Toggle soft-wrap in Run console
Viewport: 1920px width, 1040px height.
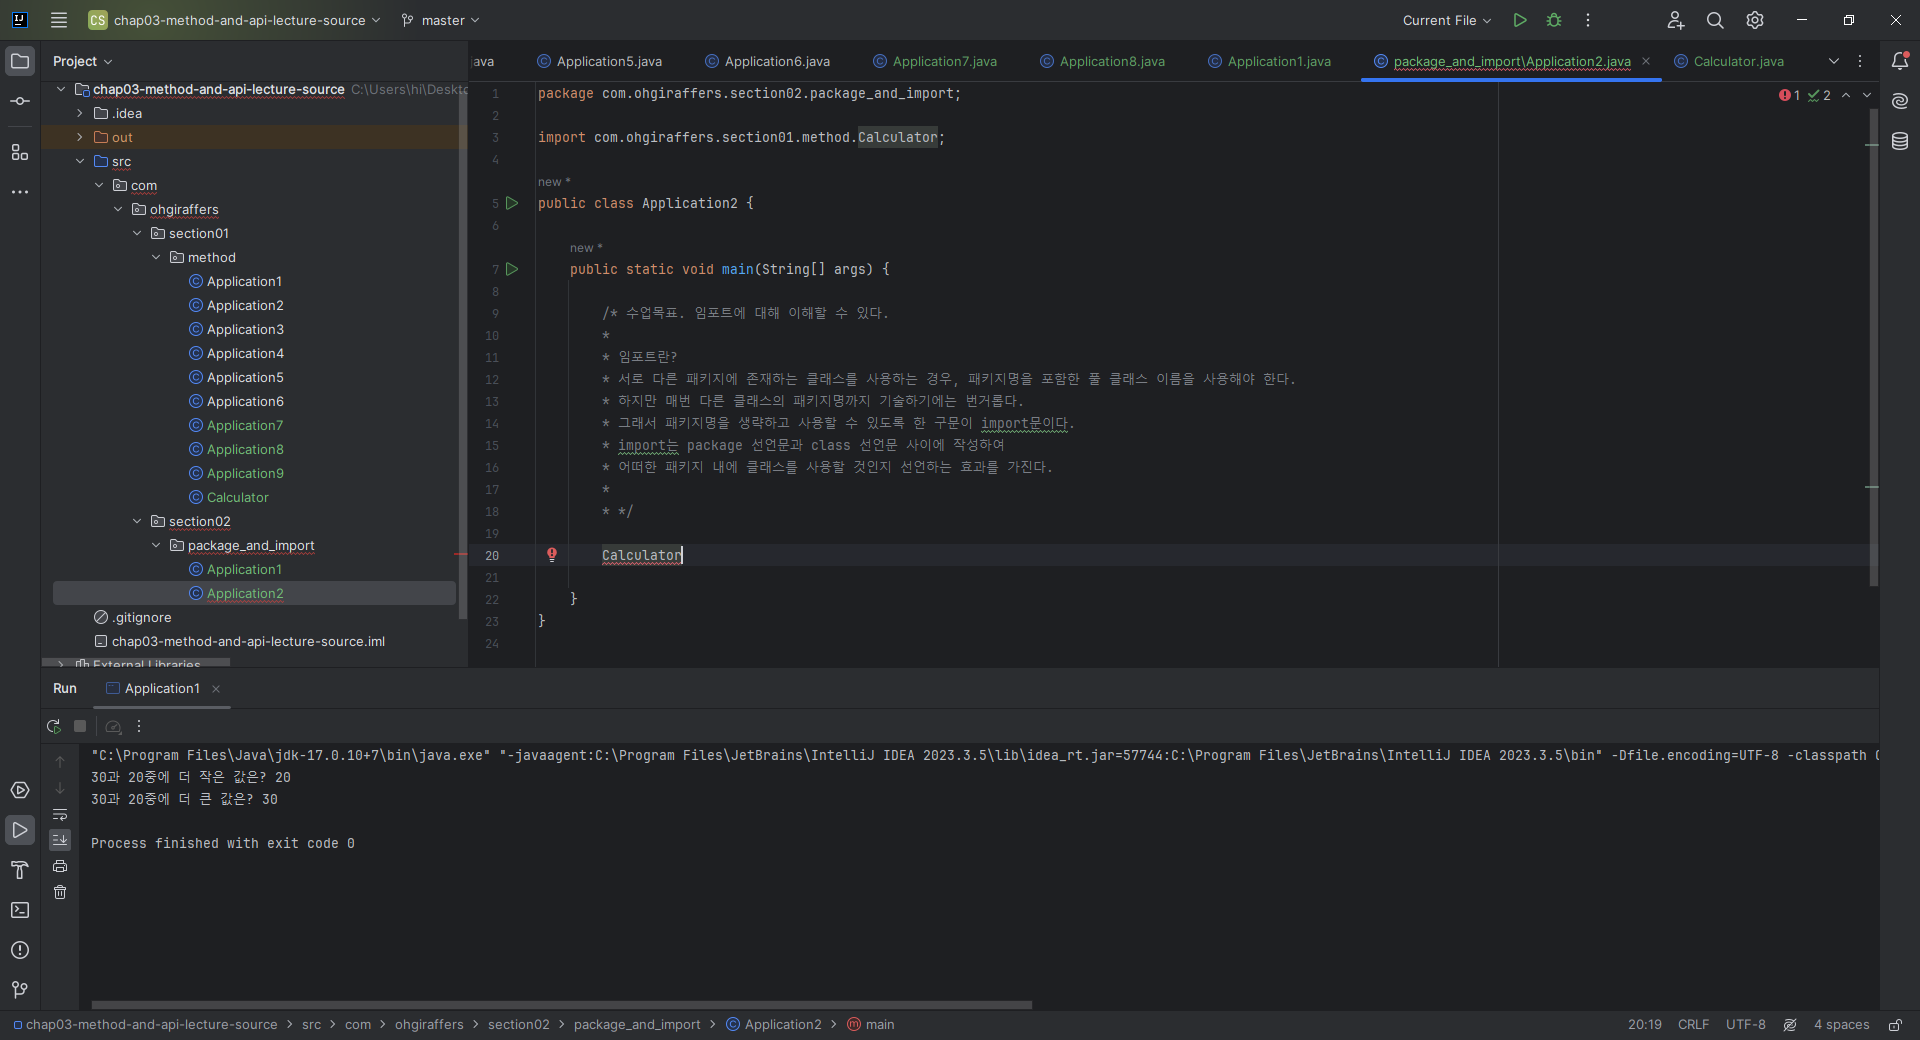[x=60, y=814]
